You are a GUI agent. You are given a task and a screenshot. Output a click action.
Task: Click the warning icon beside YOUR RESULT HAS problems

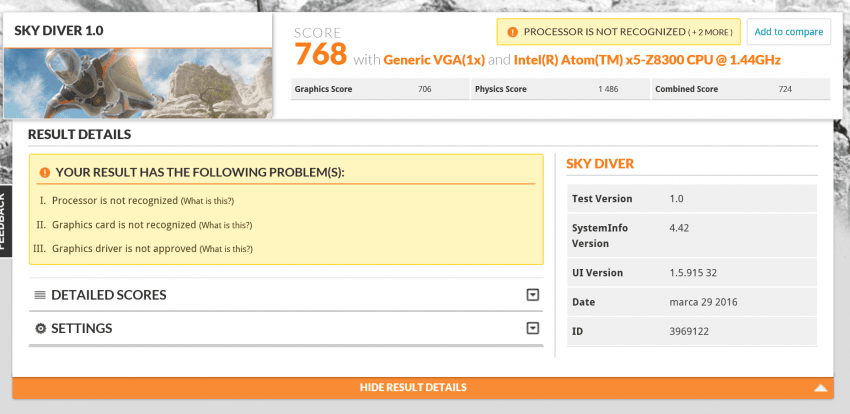pyautogui.click(x=44, y=172)
